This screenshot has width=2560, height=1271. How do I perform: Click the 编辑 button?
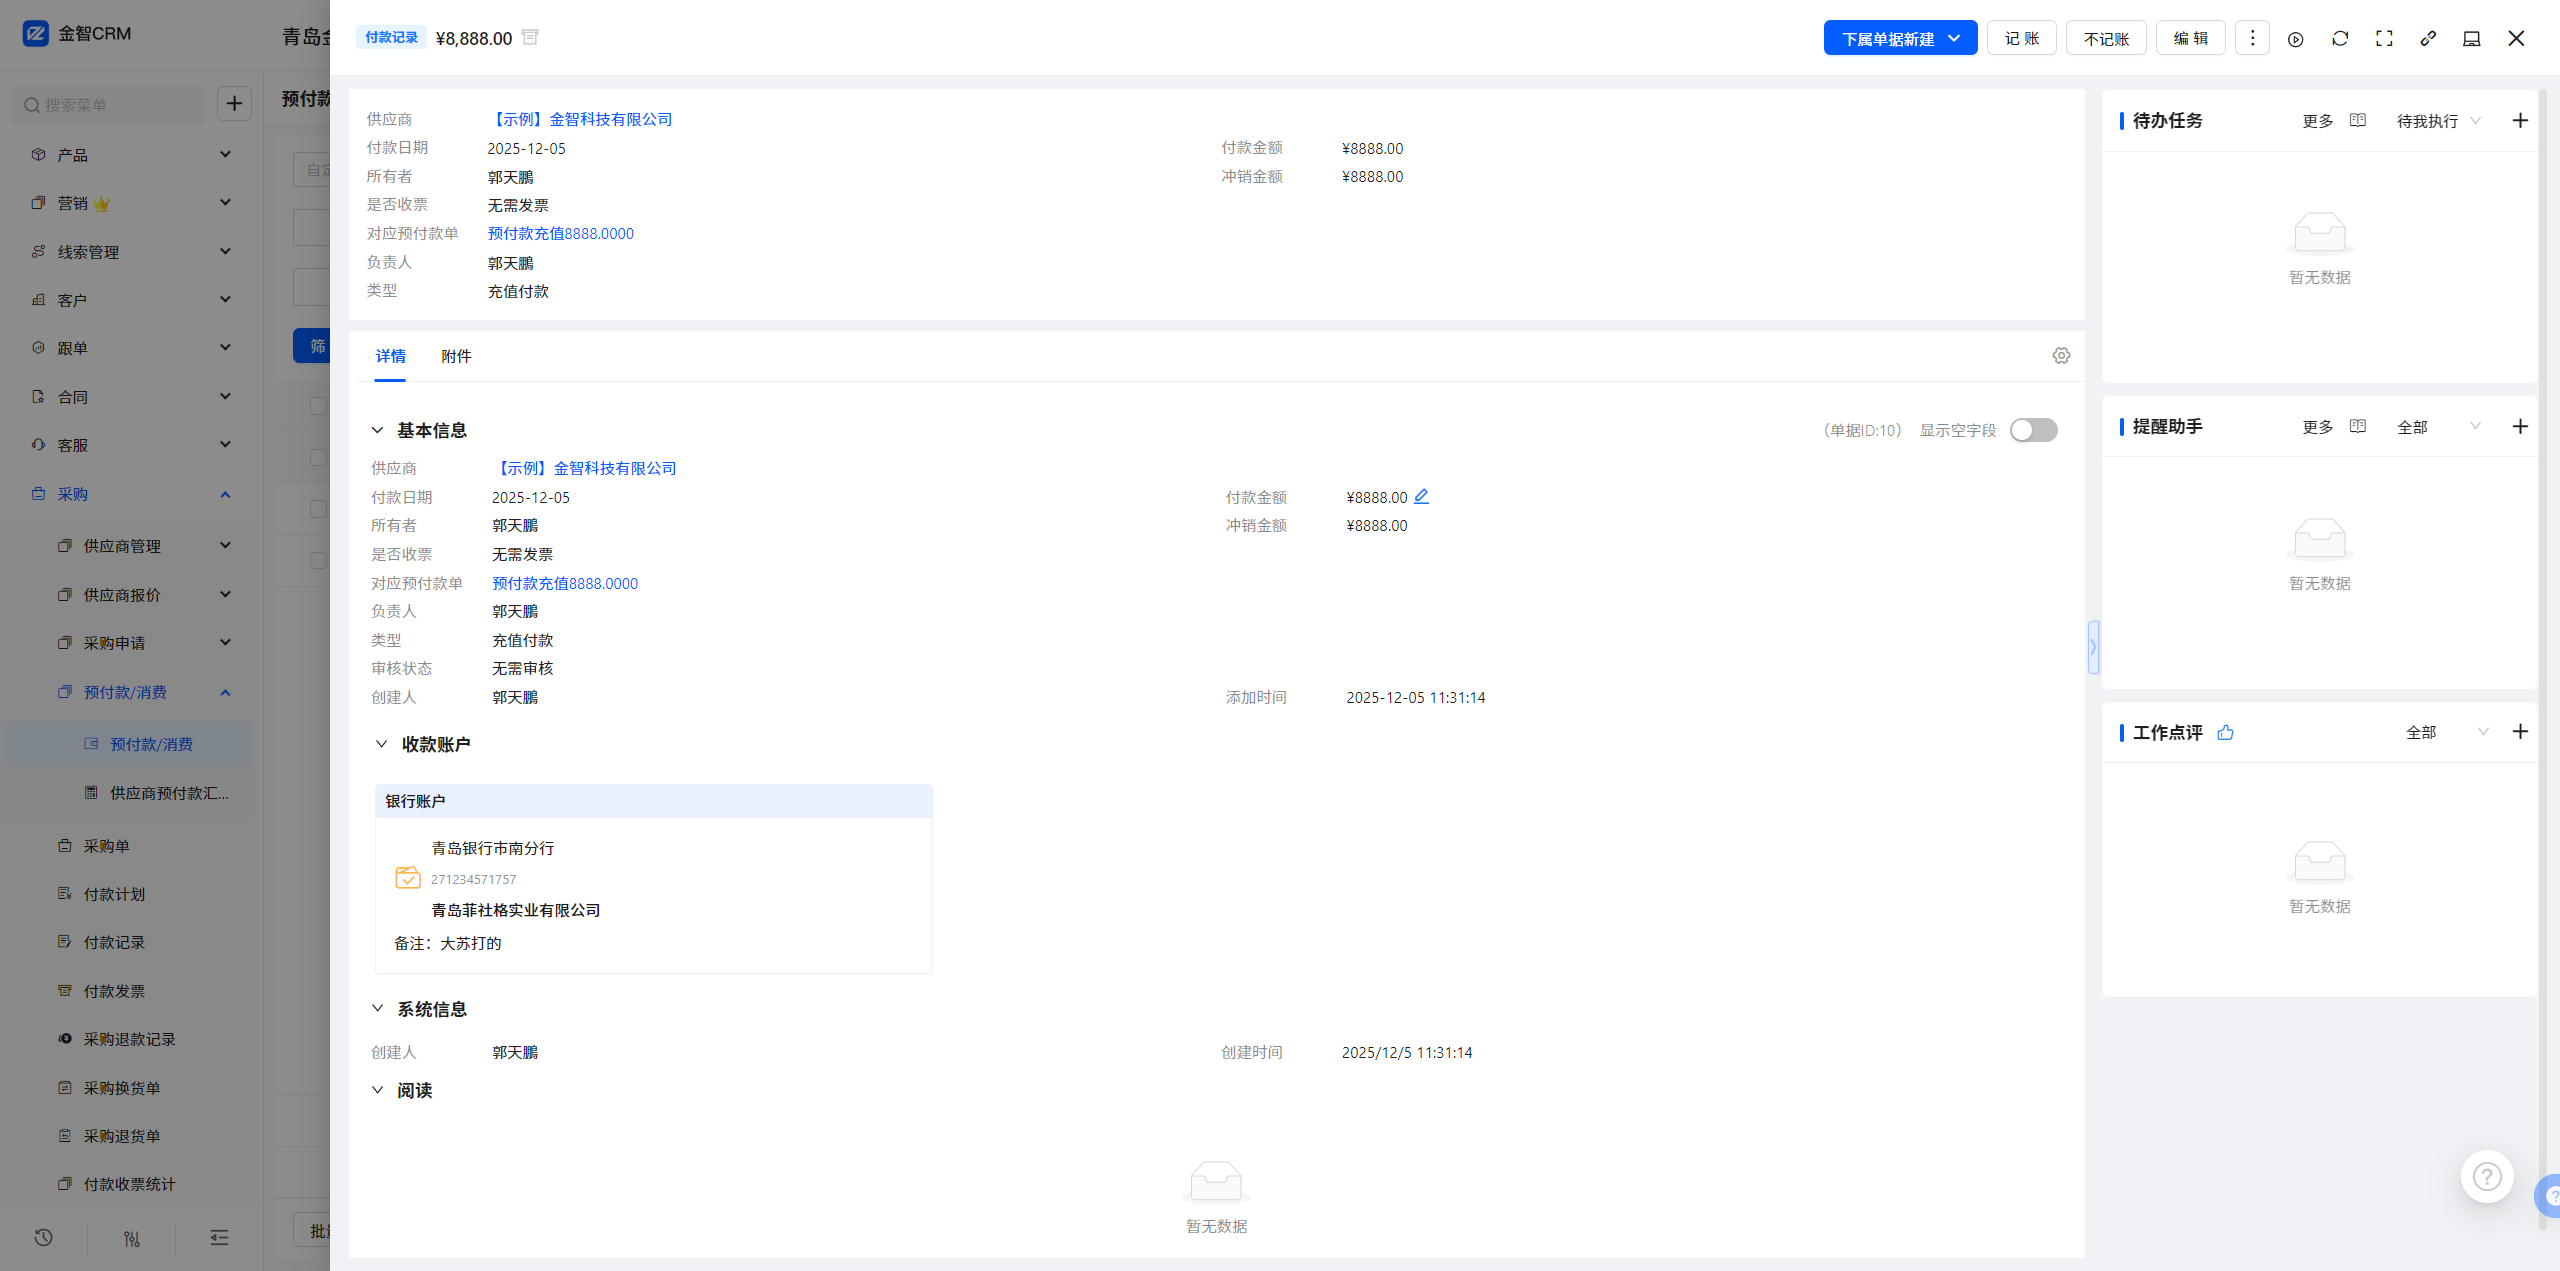2190,38
